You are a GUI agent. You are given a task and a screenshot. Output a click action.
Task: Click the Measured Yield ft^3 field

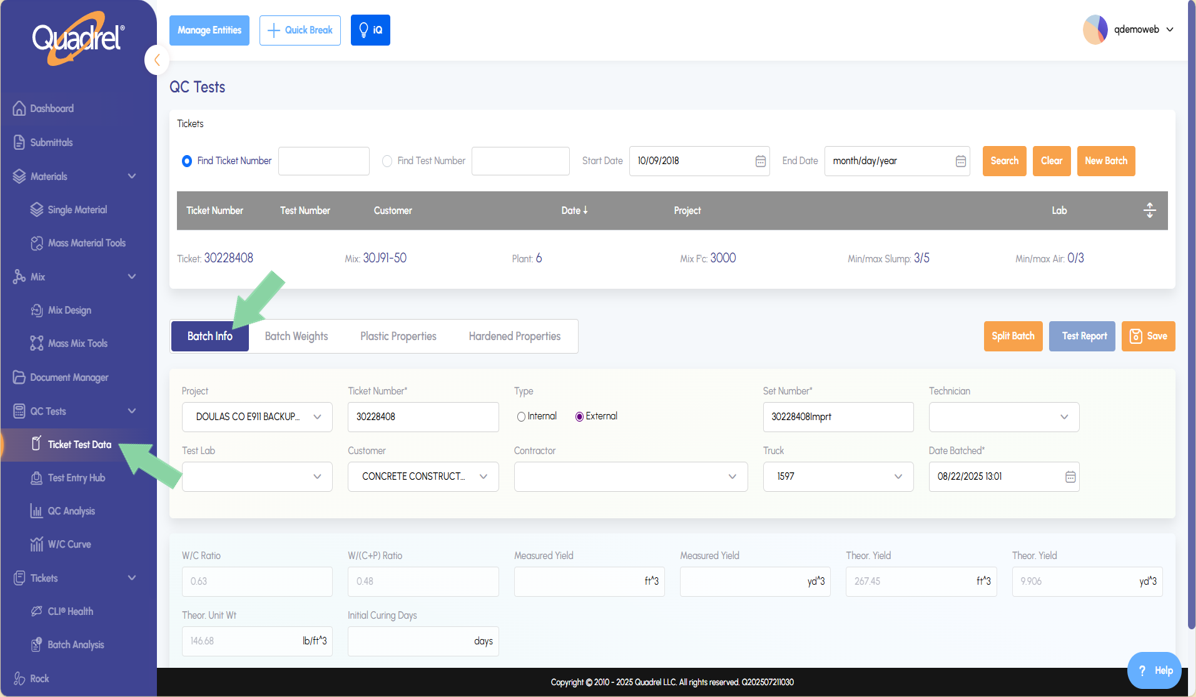coord(589,582)
